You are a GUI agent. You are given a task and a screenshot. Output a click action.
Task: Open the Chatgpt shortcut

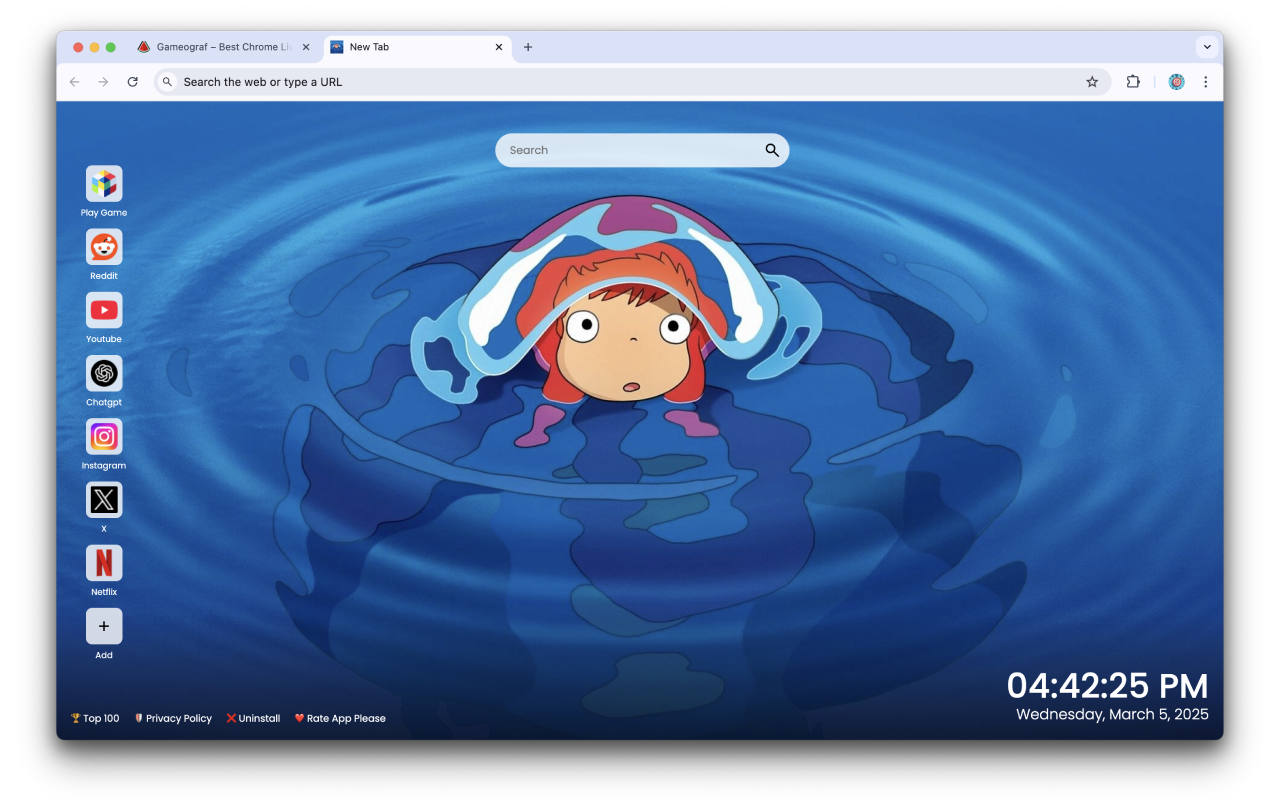tap(103, 373)
